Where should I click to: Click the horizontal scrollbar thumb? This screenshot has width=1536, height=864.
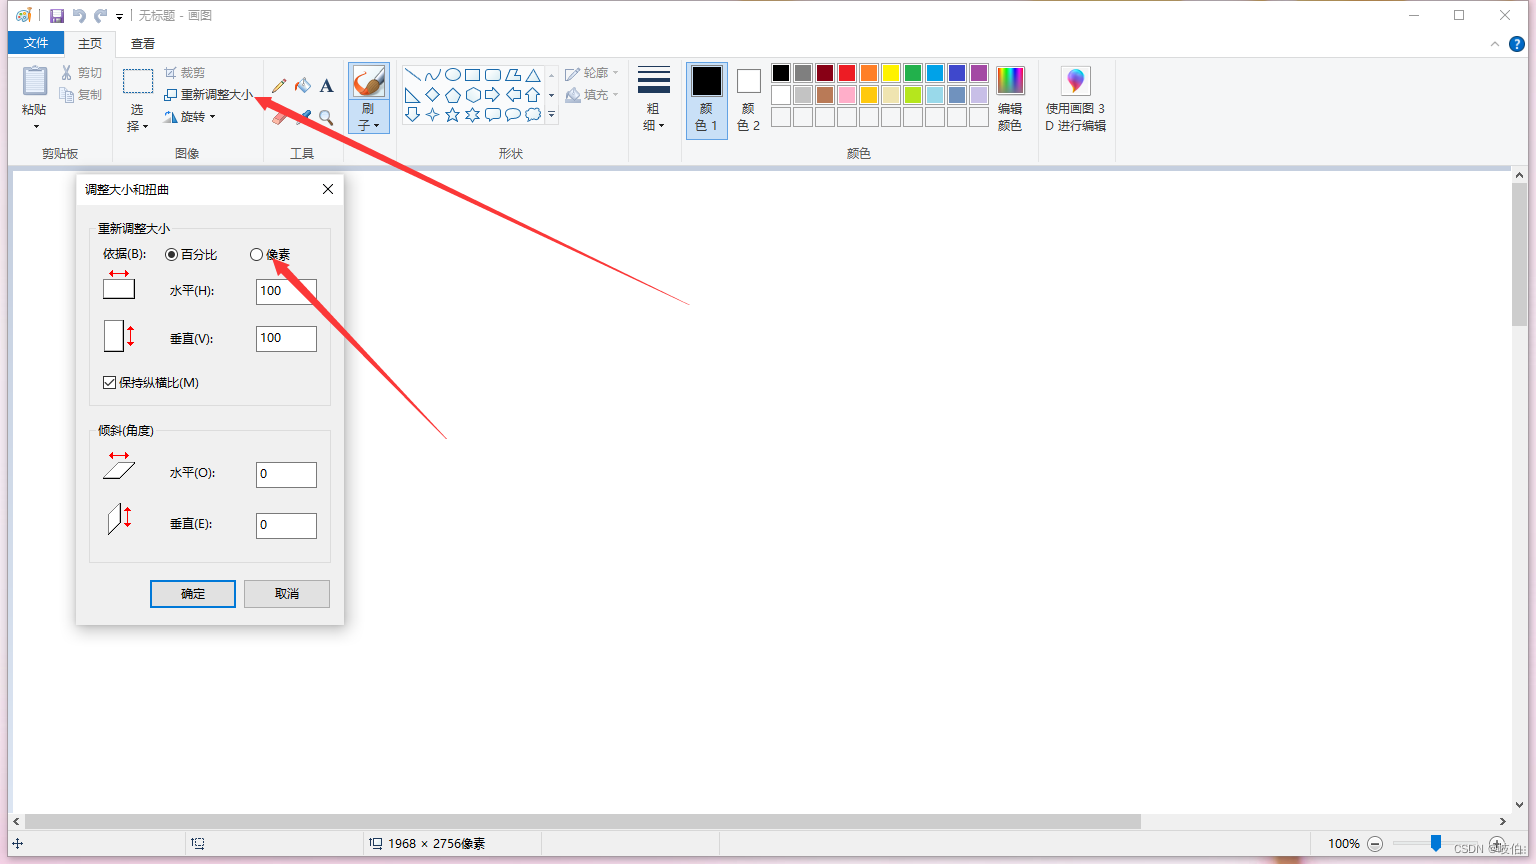point(582,821)
